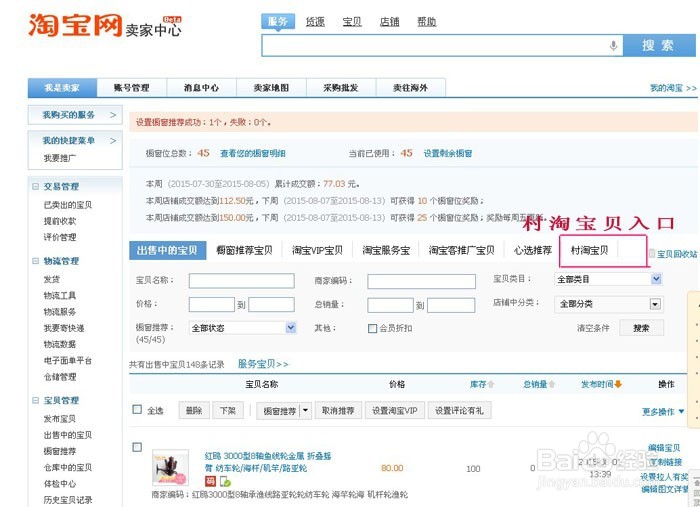This screenshot has height=507, width=700.
Task: Switch to 淘宝服务宝 tab
Action: tap(386, 250)
